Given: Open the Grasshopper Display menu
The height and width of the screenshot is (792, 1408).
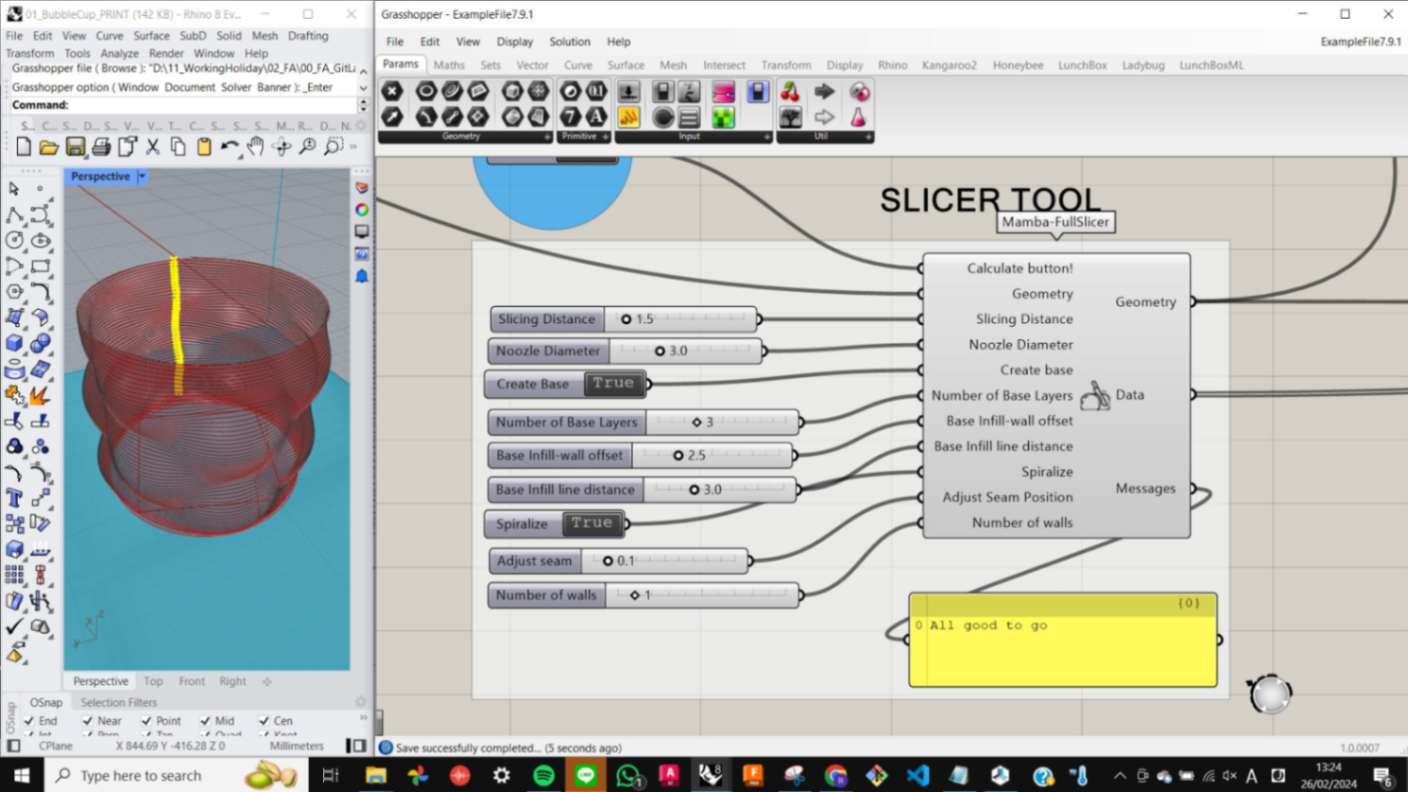Looking at the screenshot, I should 515,42.
